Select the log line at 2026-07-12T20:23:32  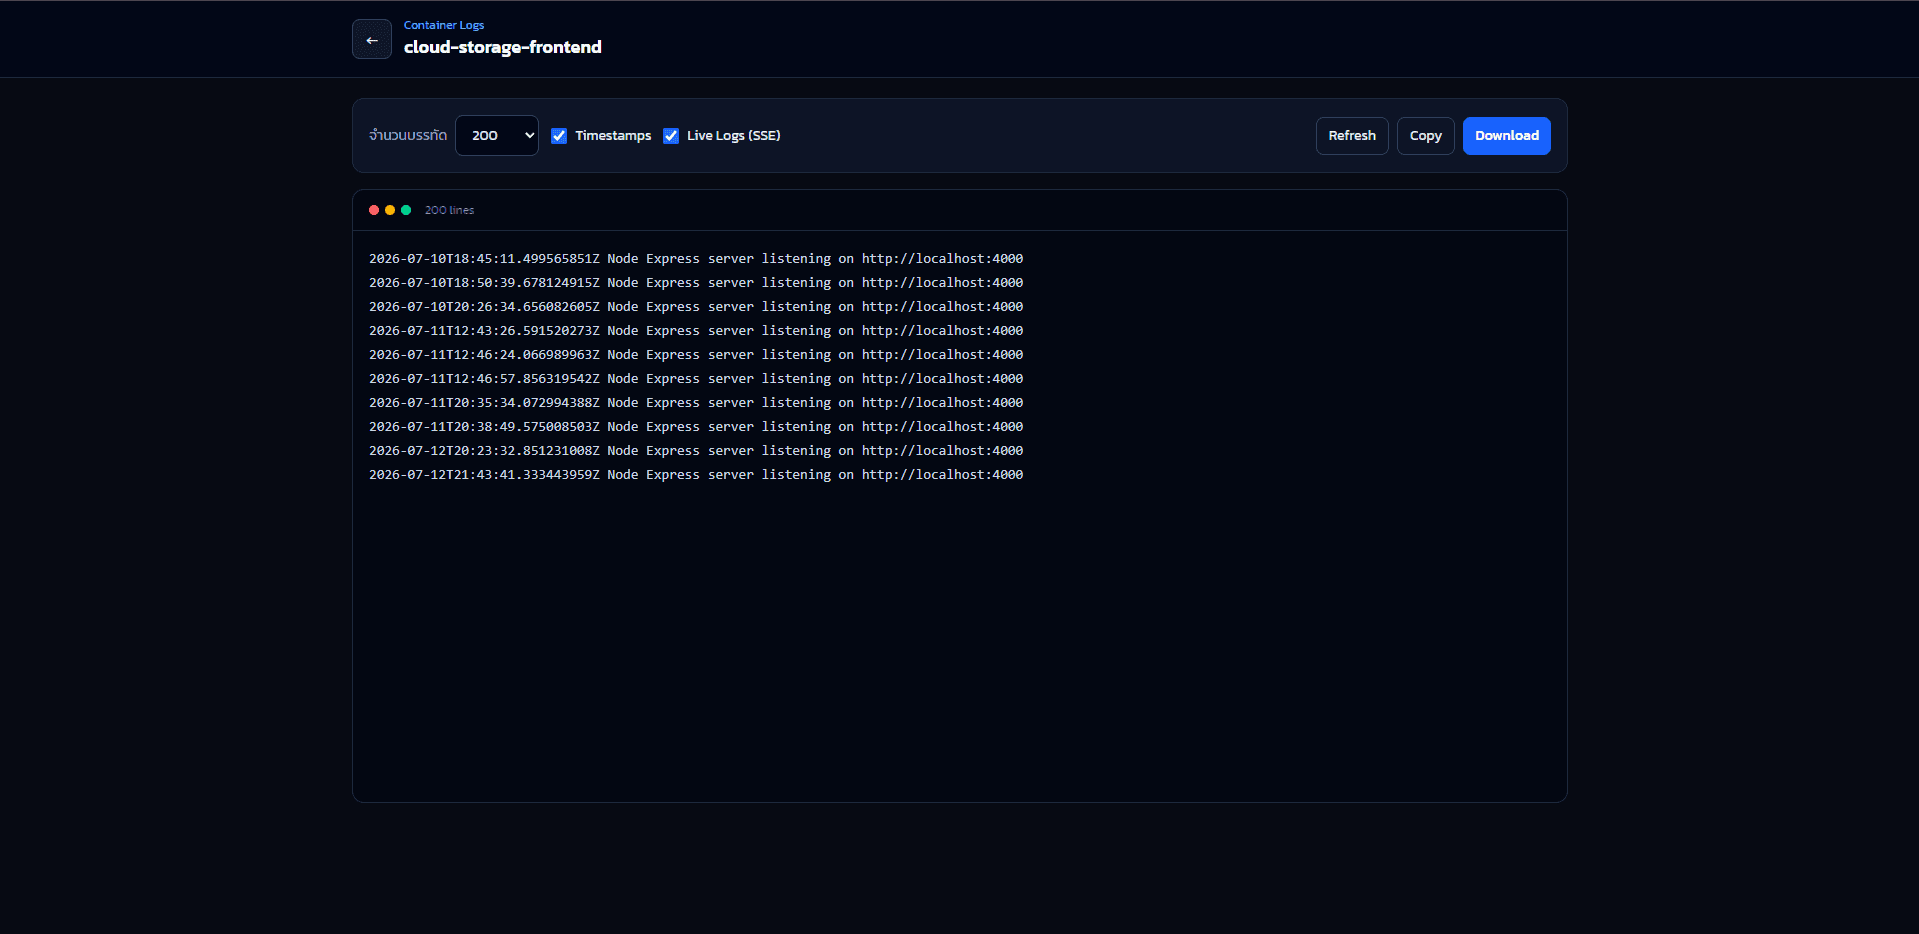pyautogui.click(x=696, y=451)
